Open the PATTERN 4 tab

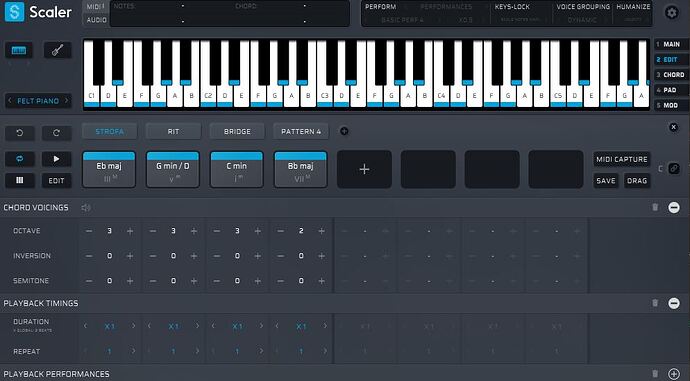tap(301, 131)
